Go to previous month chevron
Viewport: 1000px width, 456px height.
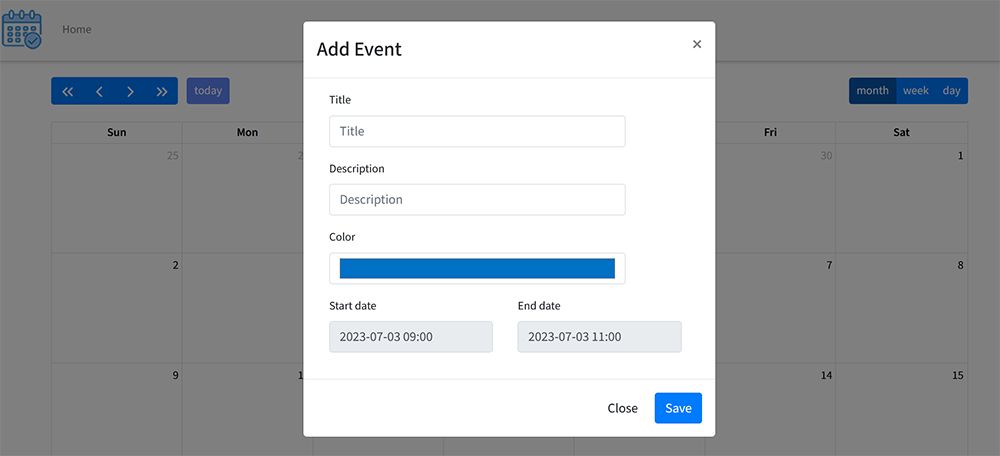coord(99,91)
